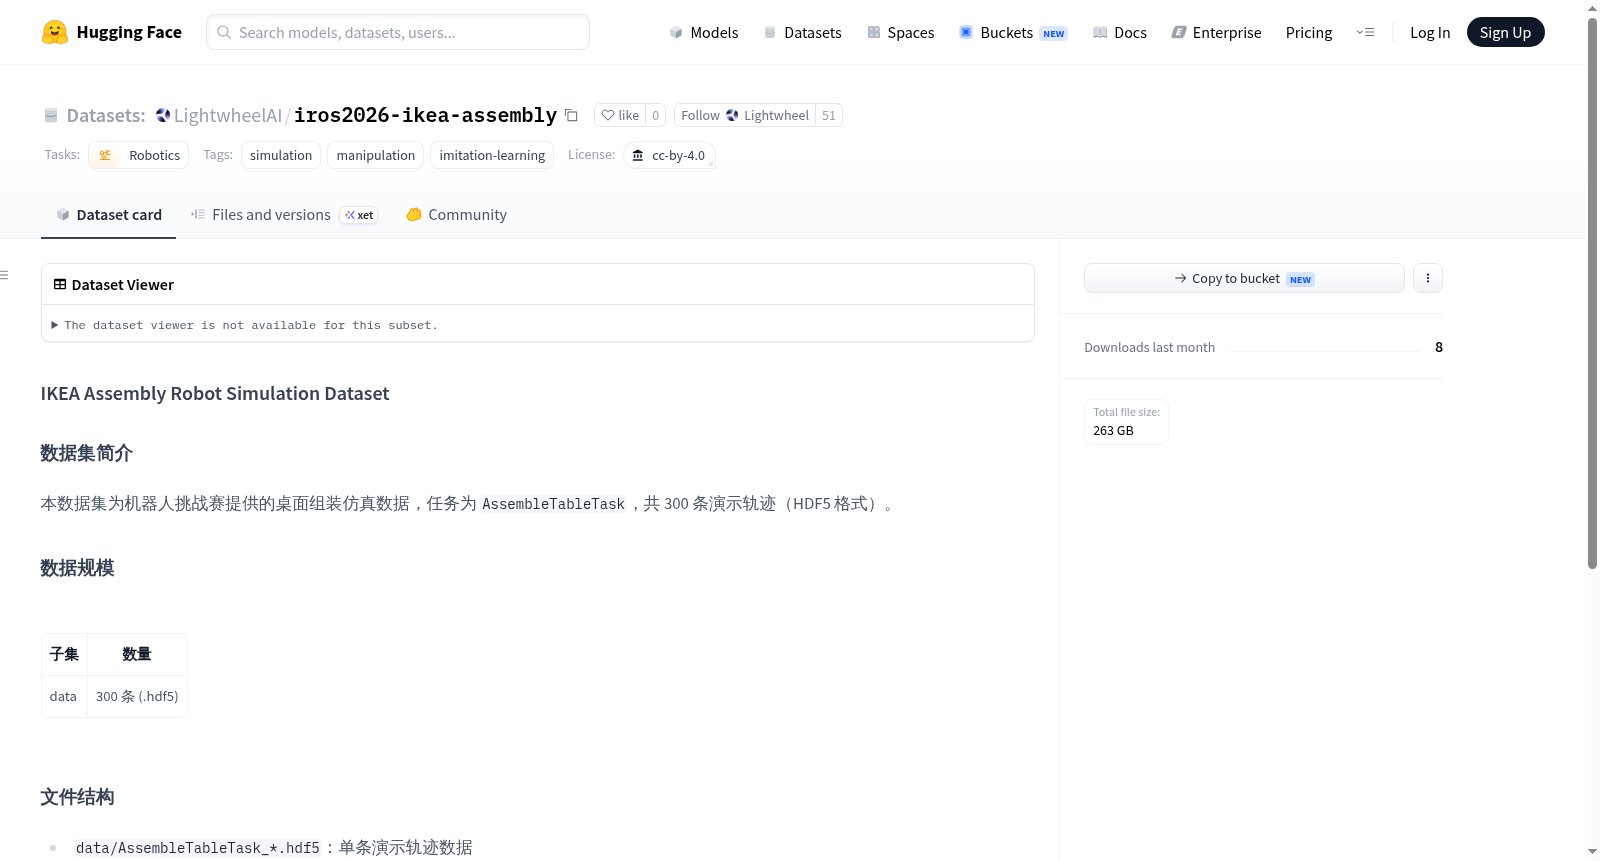Click the 'Dataset Viewer' title text
This screenshot has width=1600, height=861.
click(123, 285)
